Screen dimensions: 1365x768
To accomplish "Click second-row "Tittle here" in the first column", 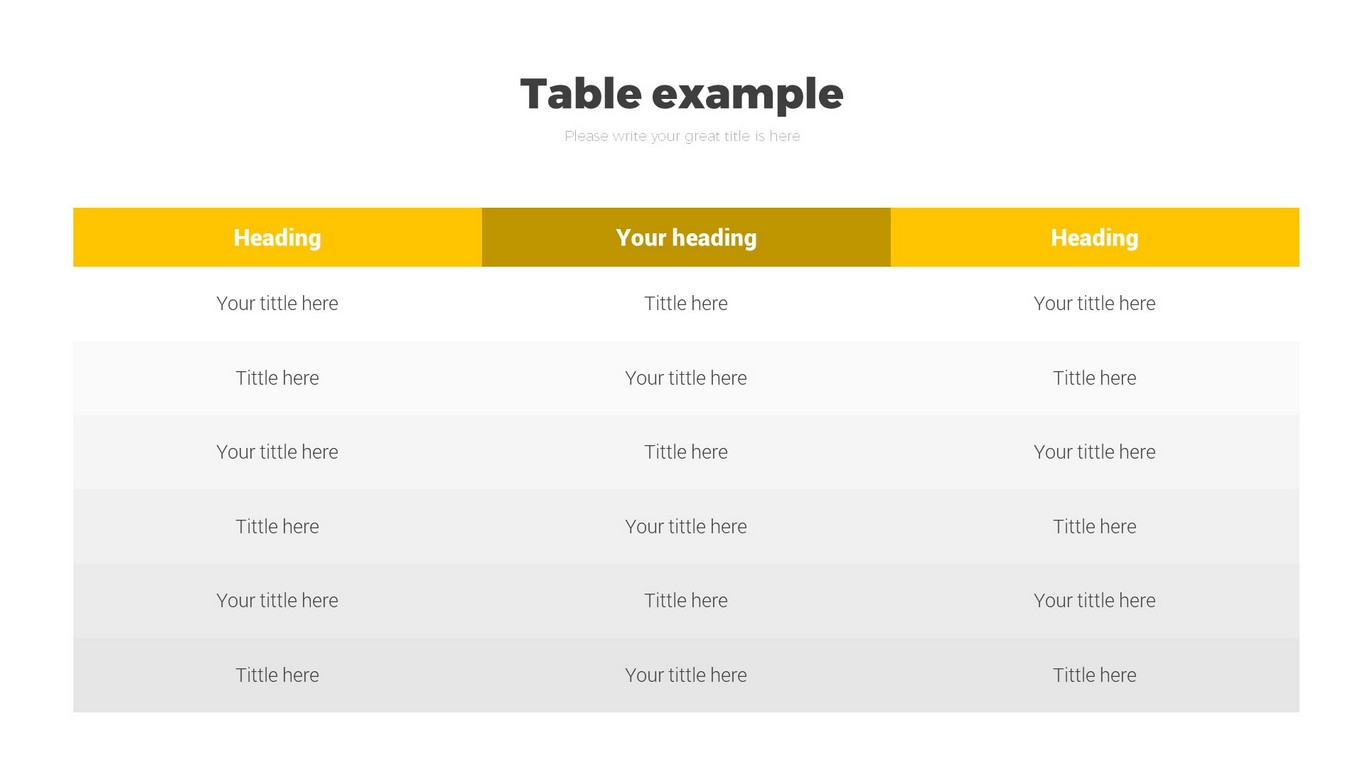I will 277,378.
